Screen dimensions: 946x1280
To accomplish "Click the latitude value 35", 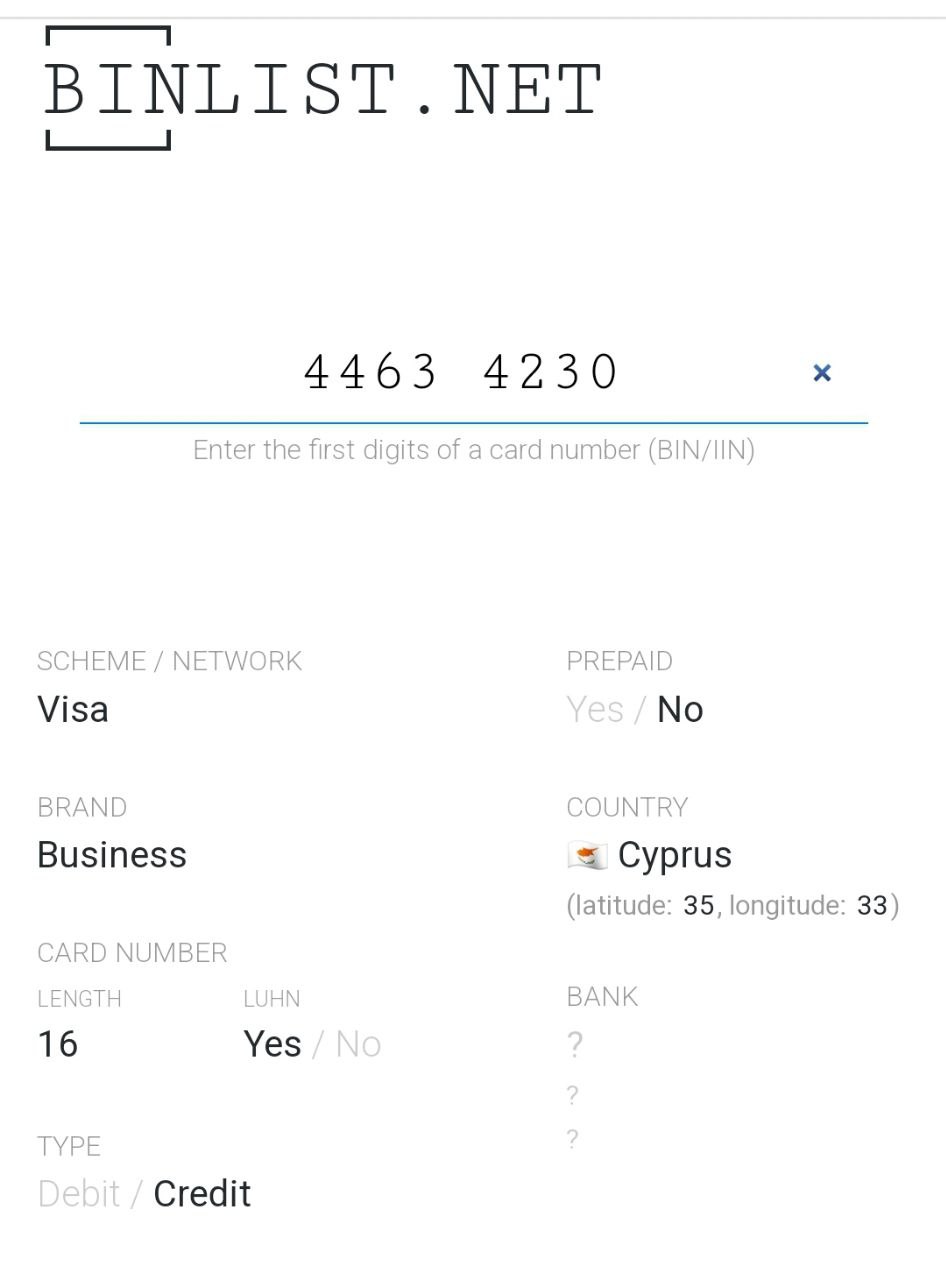I will point(699,906).
